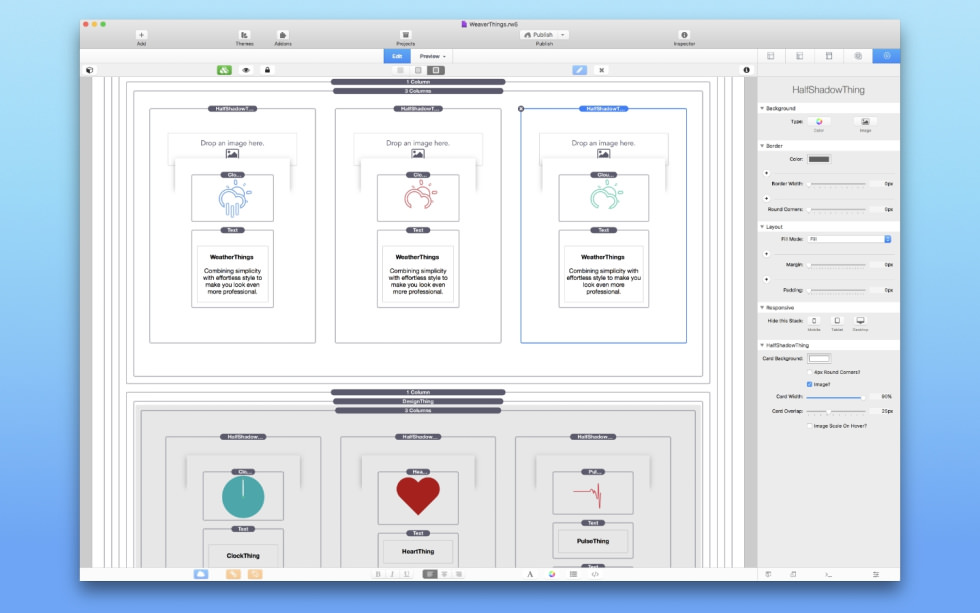Collapse the Border section
The image size is (980, 613).
point(762,146)
